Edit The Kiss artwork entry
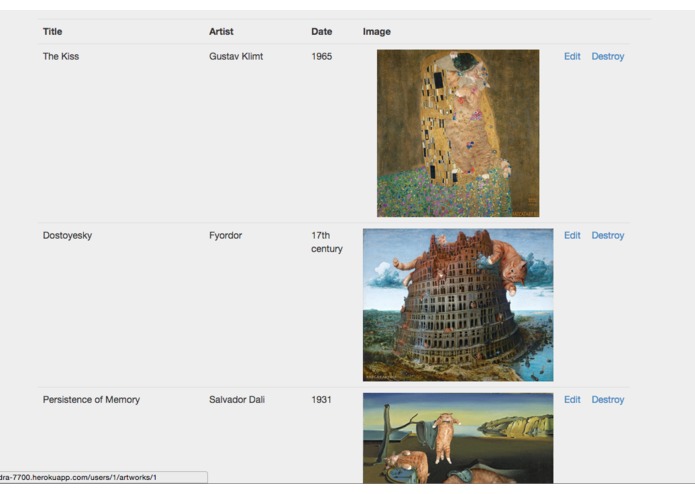695x494 pixels. [x=572, y=56]
